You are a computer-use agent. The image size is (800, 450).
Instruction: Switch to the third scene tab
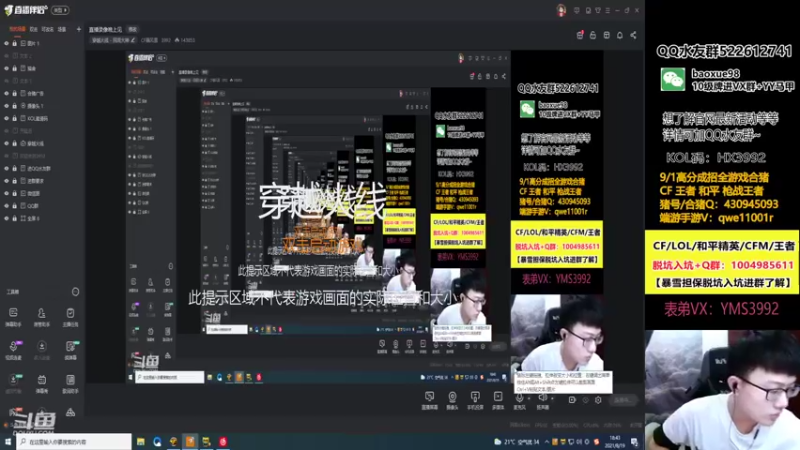click(x=47, y=29)
